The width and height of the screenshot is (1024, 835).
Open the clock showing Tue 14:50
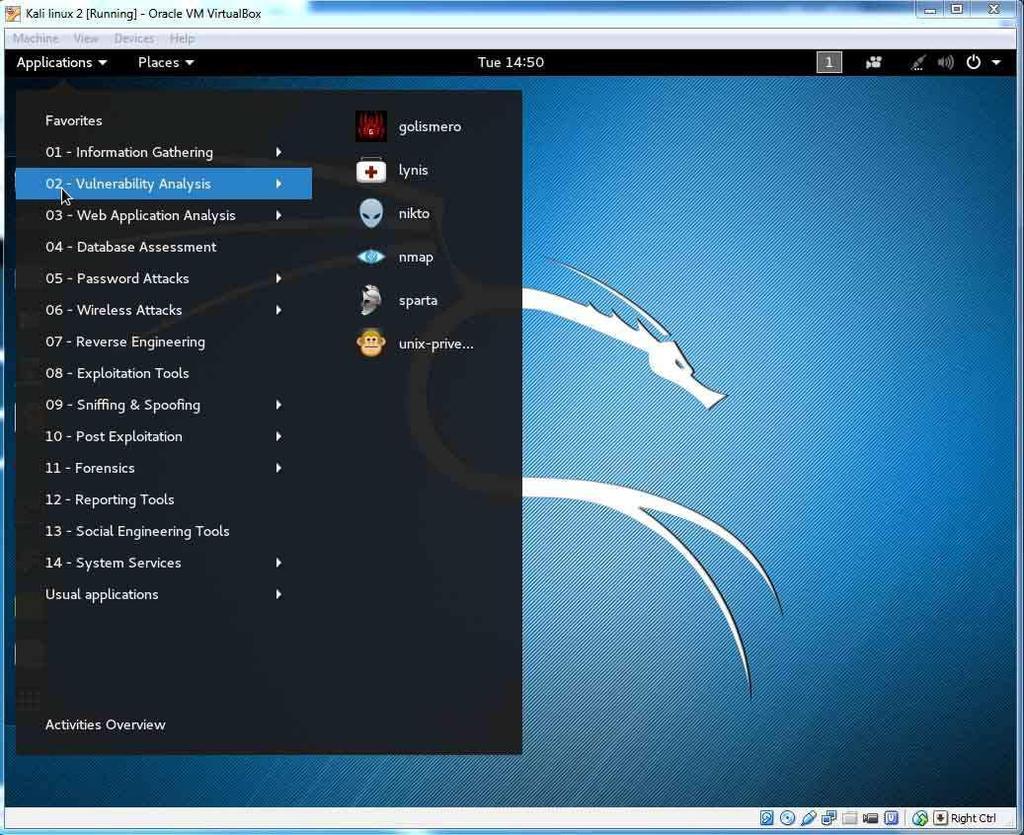click(511, 62)
